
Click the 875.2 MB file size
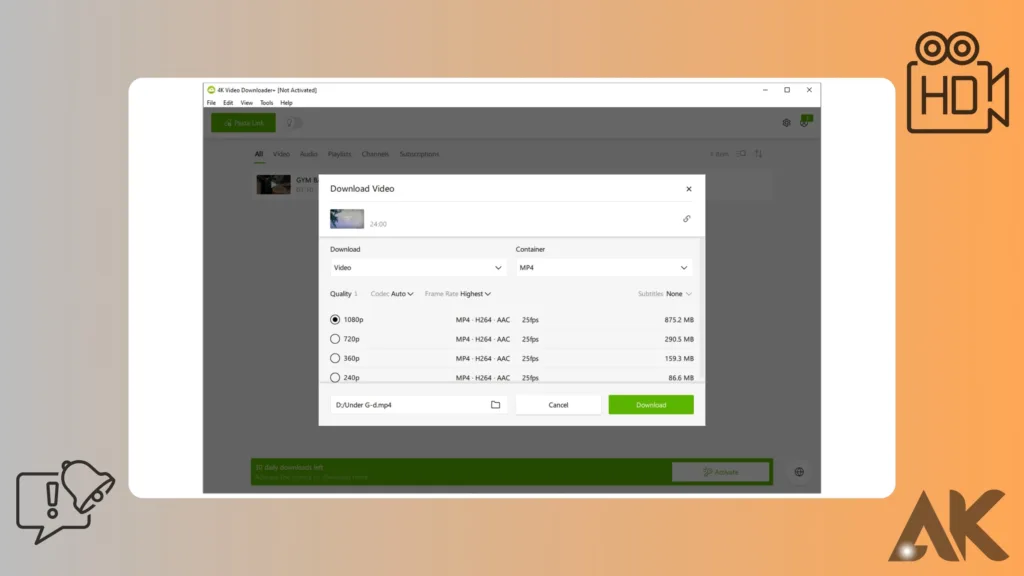(679, 320)
